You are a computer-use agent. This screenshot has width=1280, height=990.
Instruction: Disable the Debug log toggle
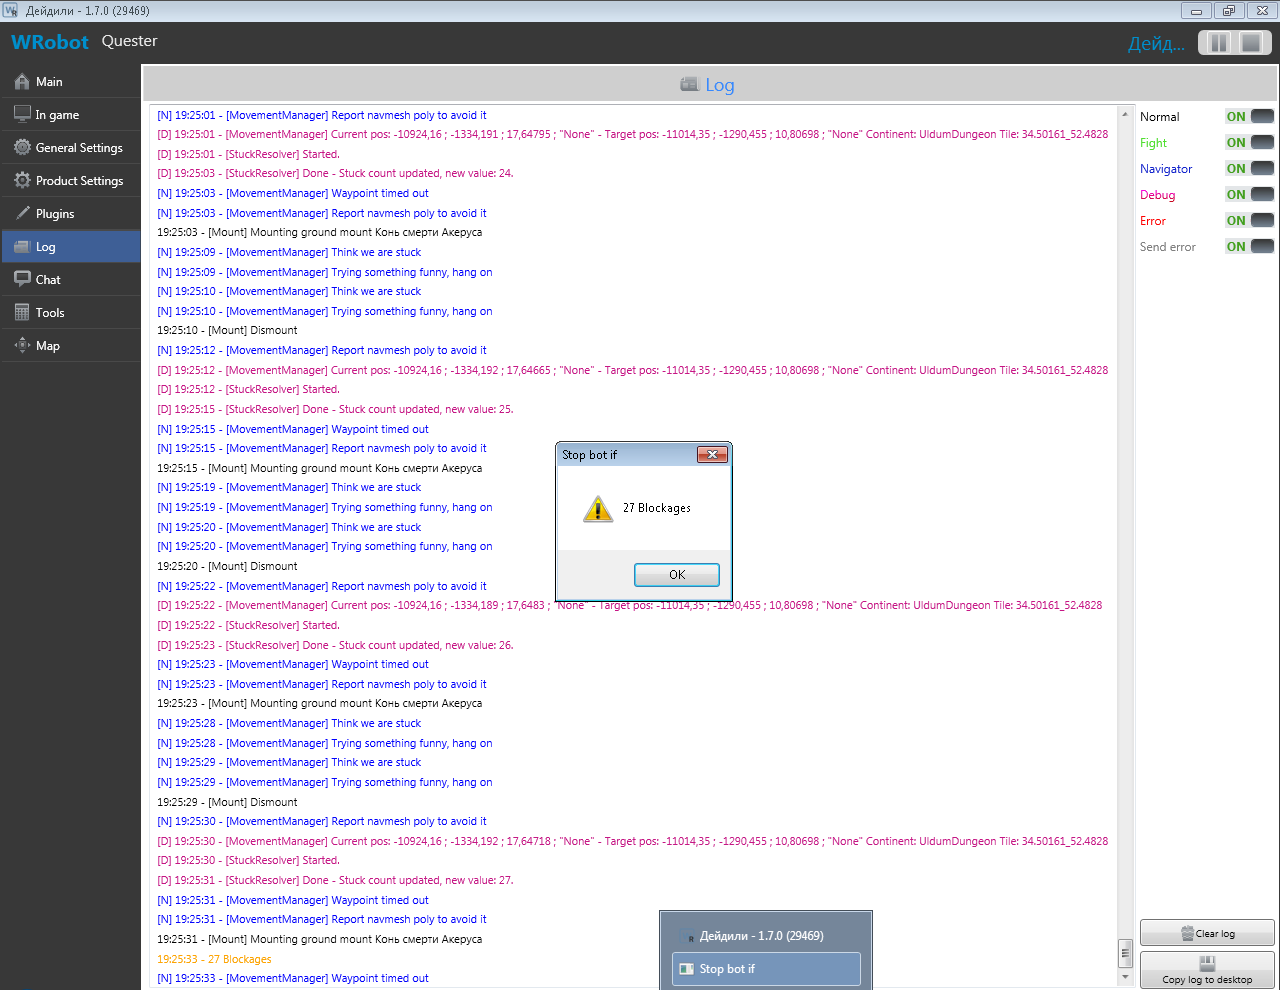[x=1250, y=194]
